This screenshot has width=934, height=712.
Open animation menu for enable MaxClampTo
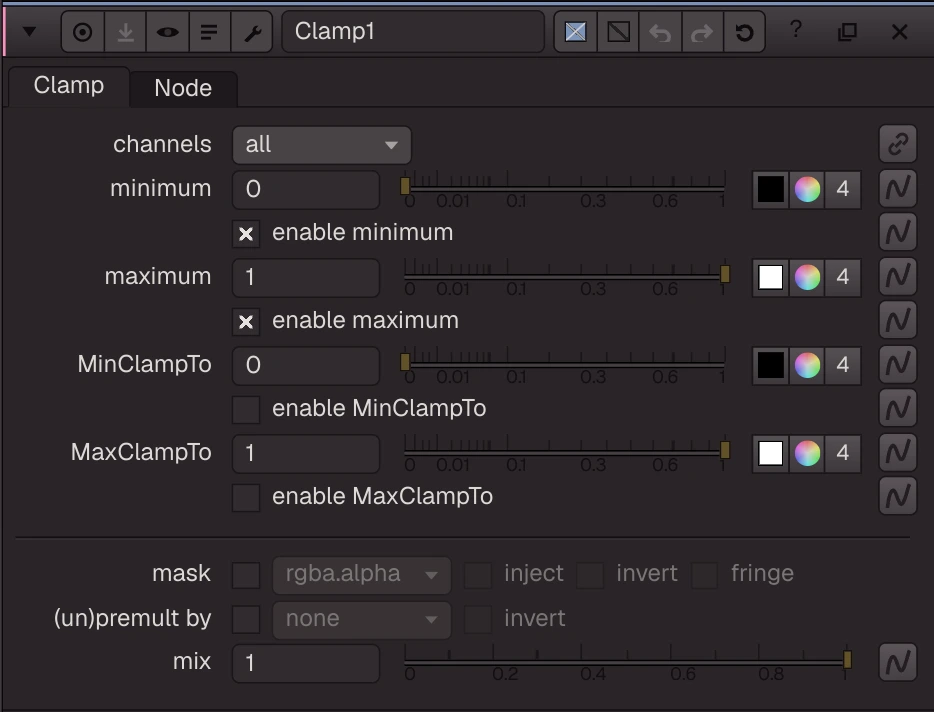pos(898,496)
